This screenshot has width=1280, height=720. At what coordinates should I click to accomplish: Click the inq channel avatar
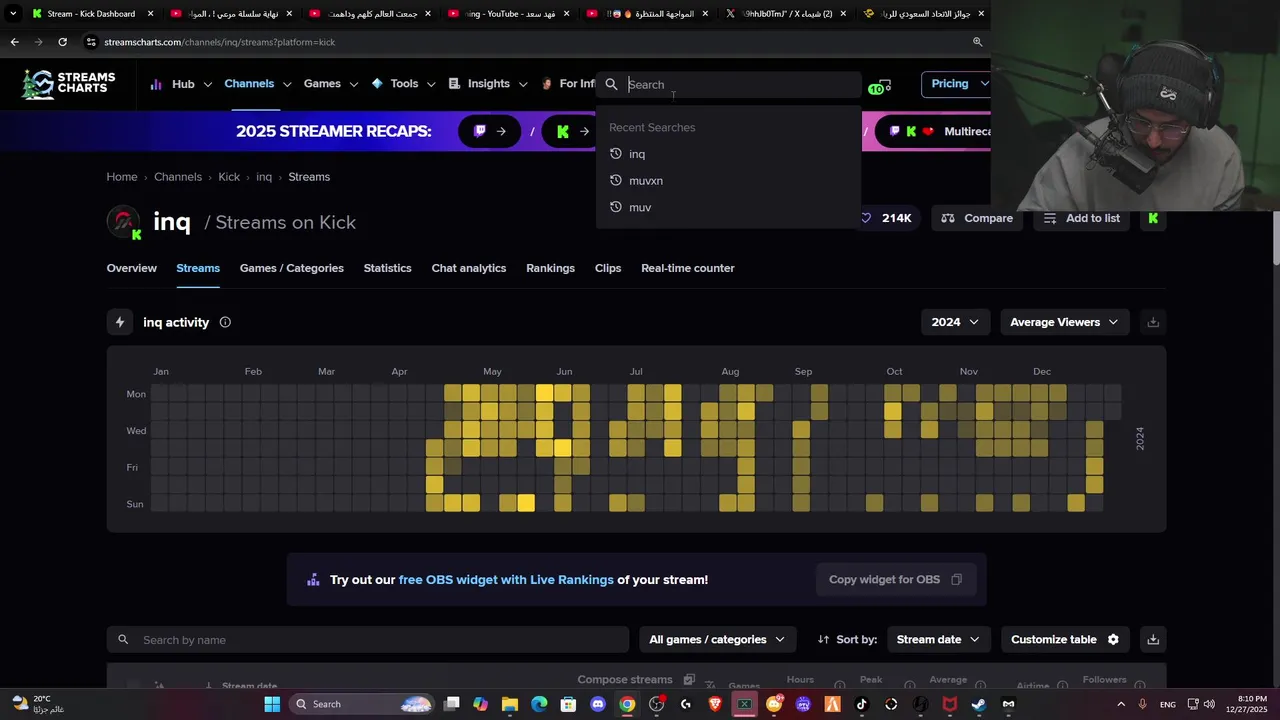click(124, 222)
